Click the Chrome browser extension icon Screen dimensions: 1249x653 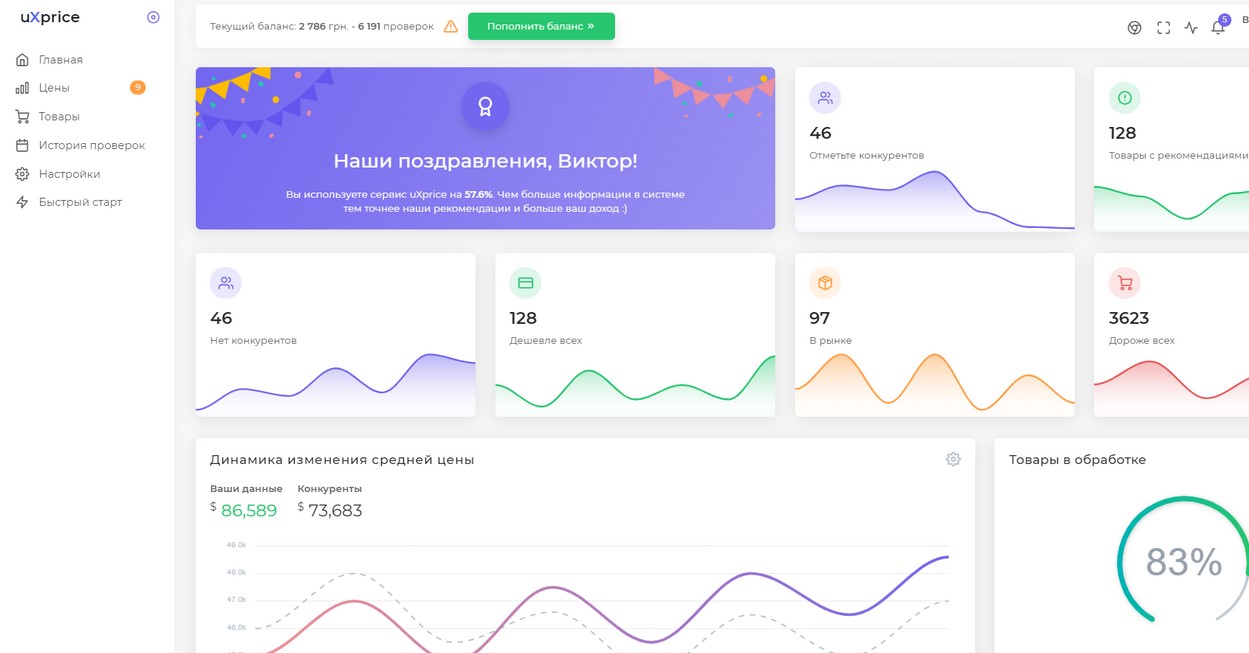1135,27
